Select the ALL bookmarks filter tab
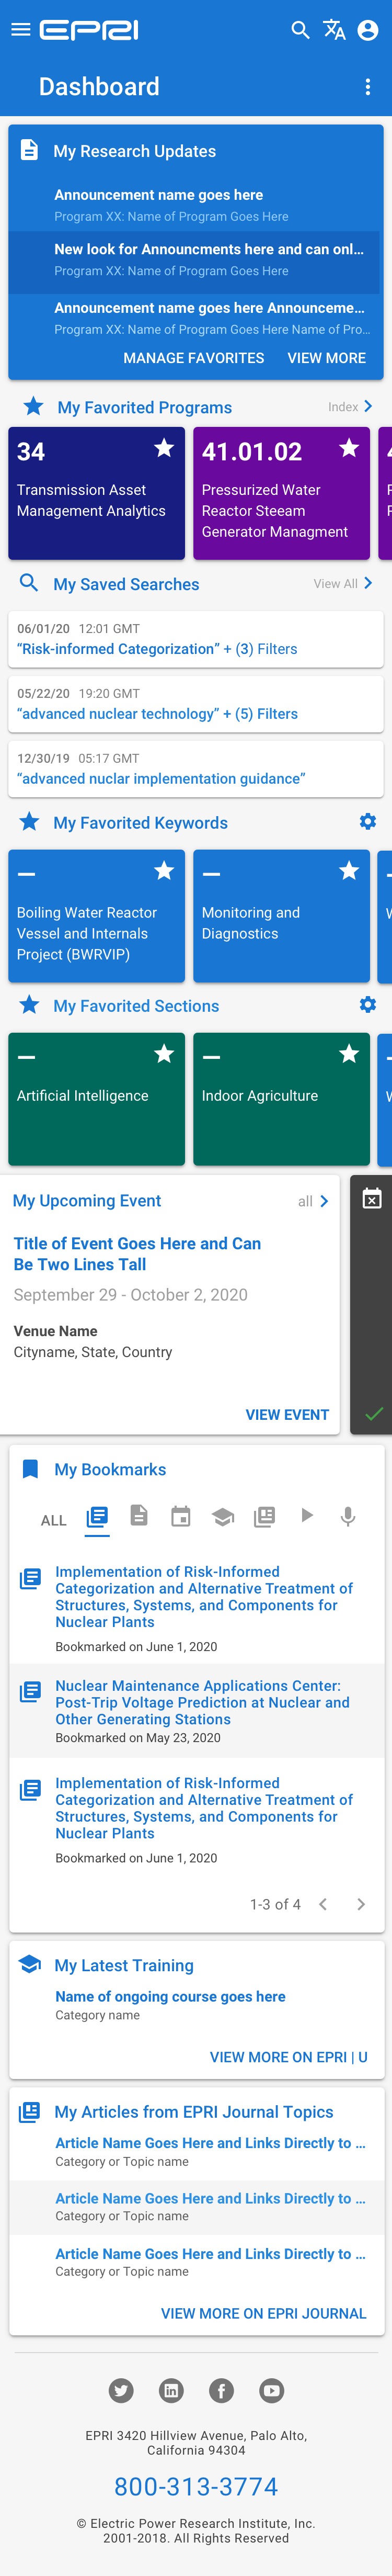Viewport: 392px width, 2576px height. [53, 1520]
